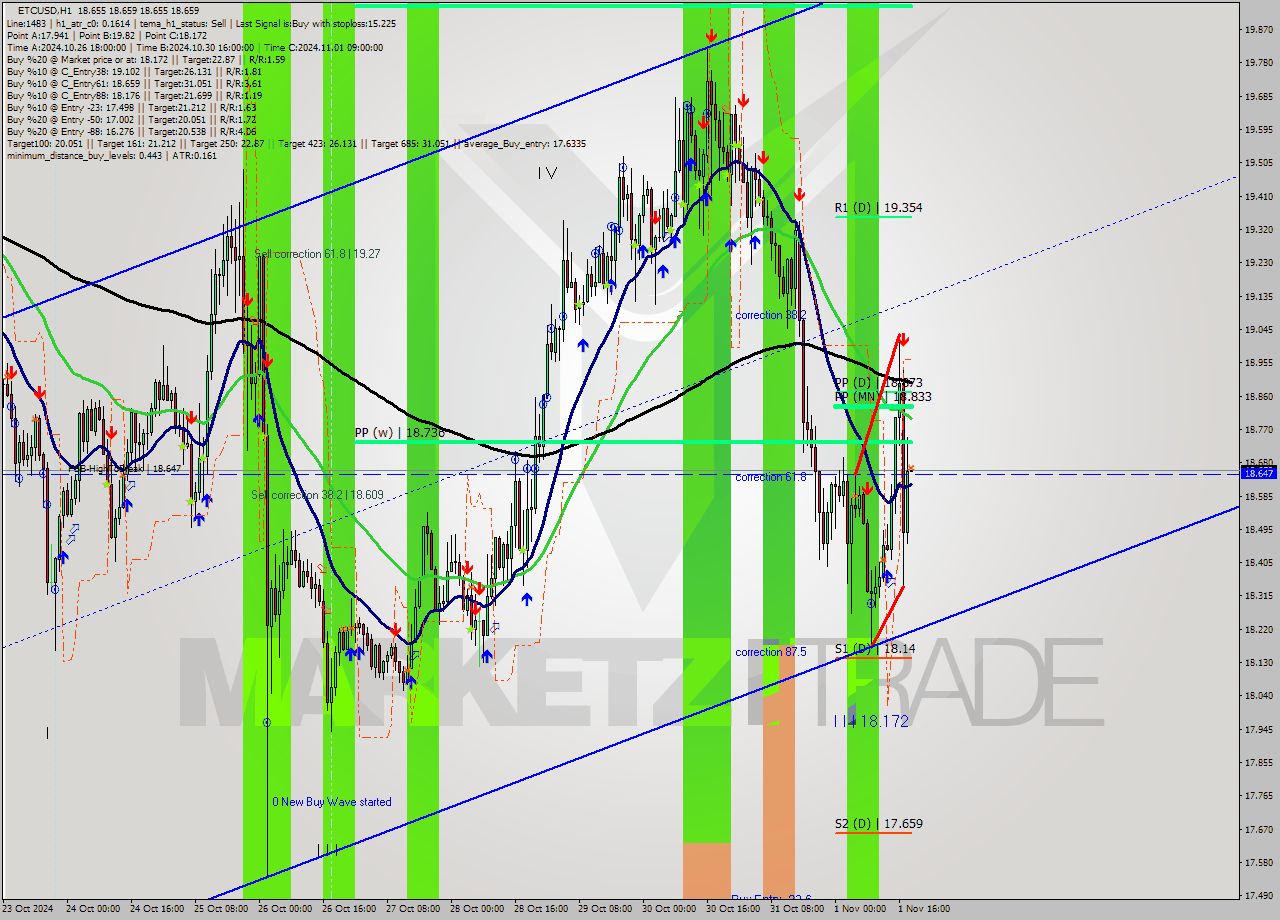1280x920 pixels.
Task: Select the 'S1 (D) | 18.14' support label
Action: (x=874, y=649)
